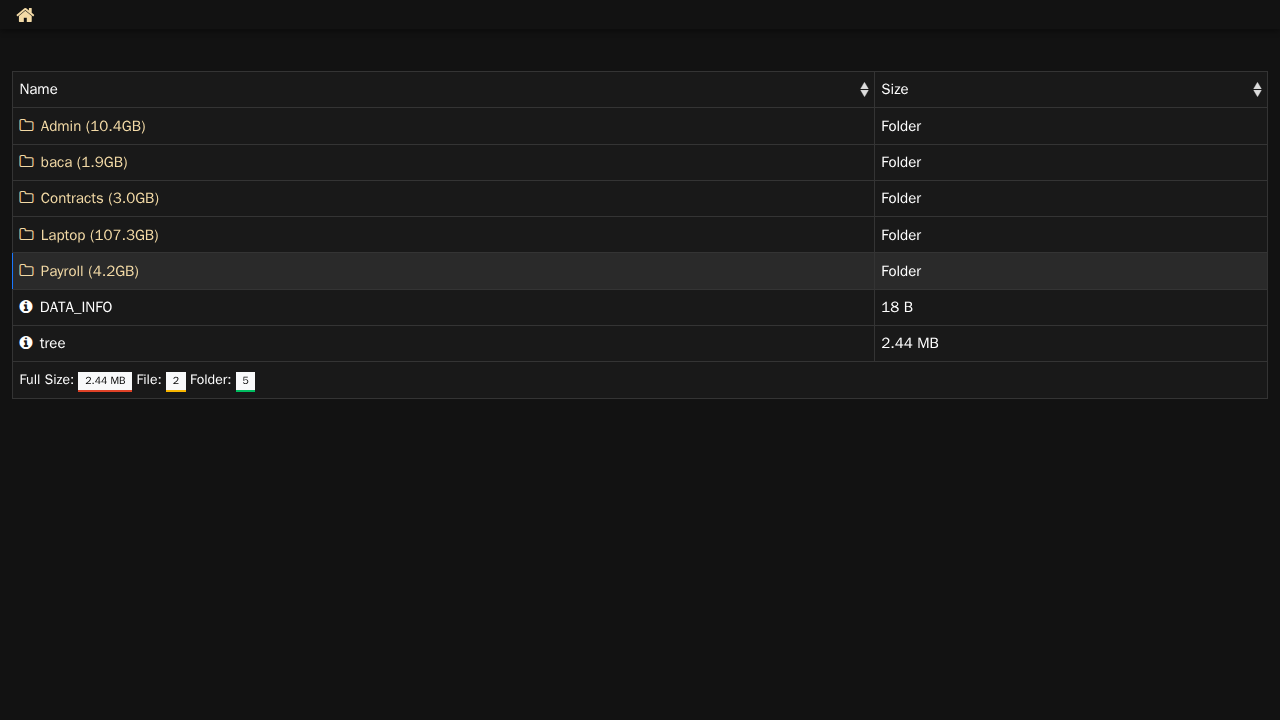The width and height of the screenshot is (1280, 720).
Task: Click the Name column header
Action: point(39,90)
